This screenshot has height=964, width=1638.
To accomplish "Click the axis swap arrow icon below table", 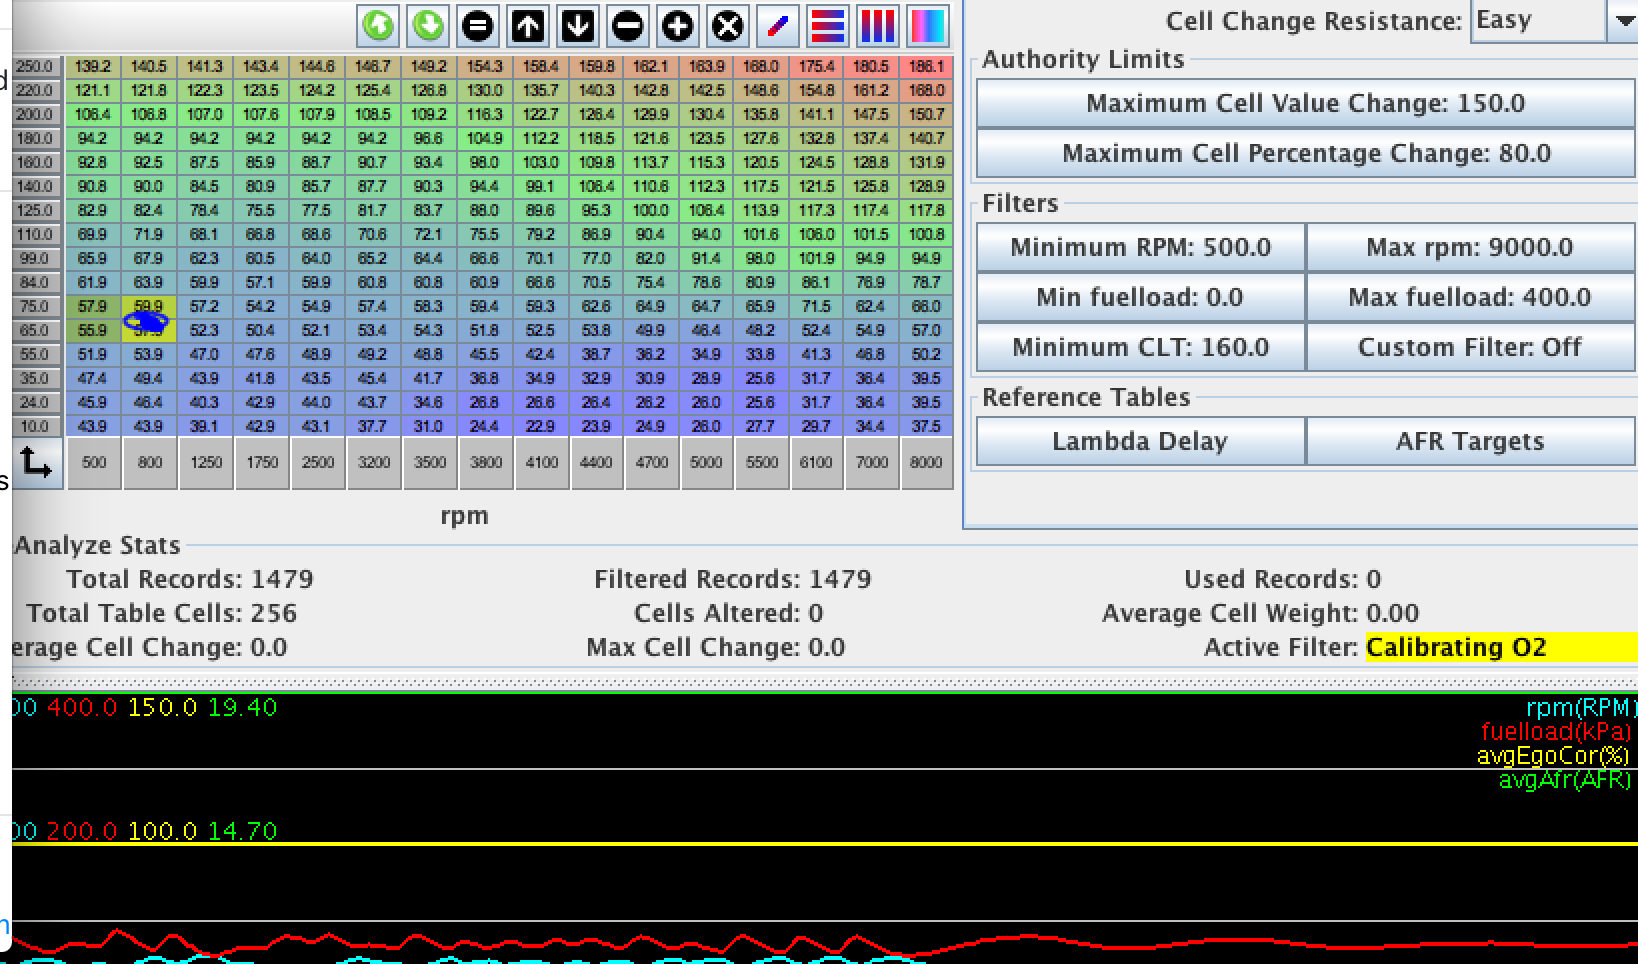I will [x=36, y=463].
